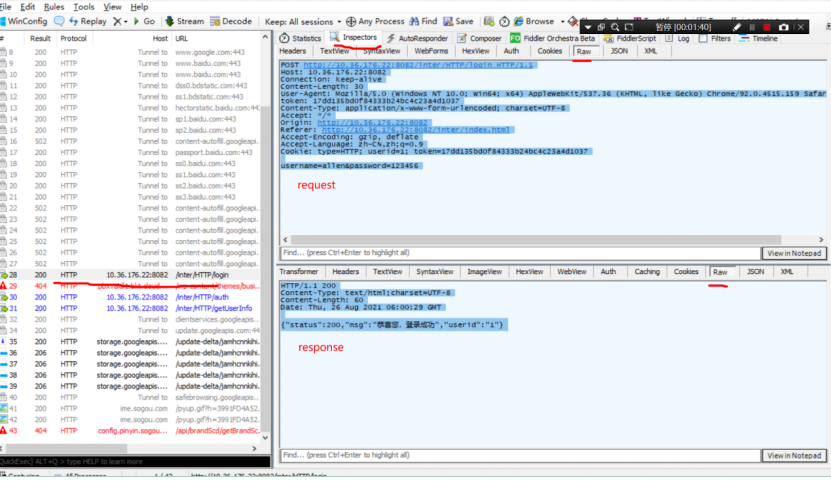Viewport: 831px width, 481px height.
Task: Replay the selected session
Action: click(87, 21)
